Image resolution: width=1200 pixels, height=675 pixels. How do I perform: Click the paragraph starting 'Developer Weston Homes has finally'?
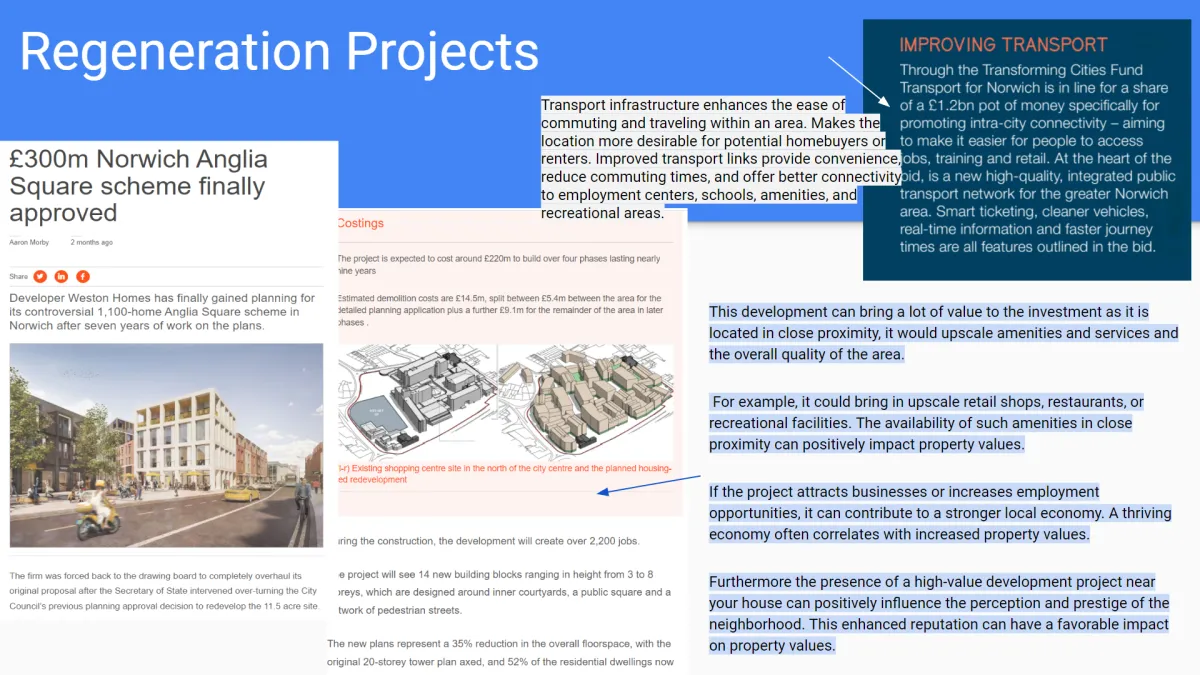click(x=163, y=312)
